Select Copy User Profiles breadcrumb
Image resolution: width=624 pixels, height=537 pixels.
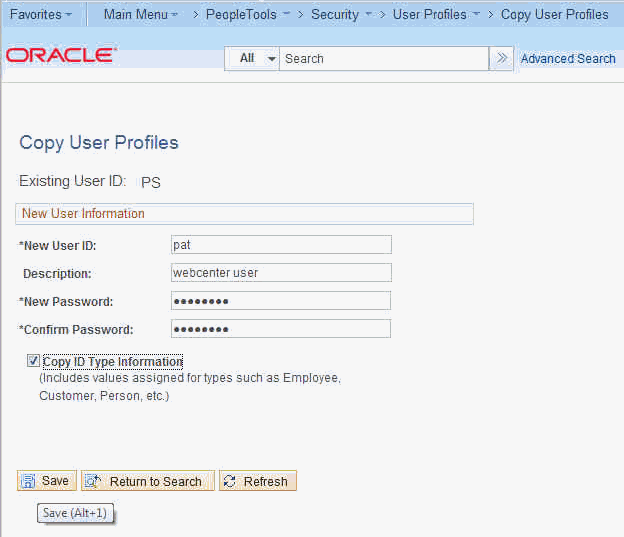coord(554,15)
